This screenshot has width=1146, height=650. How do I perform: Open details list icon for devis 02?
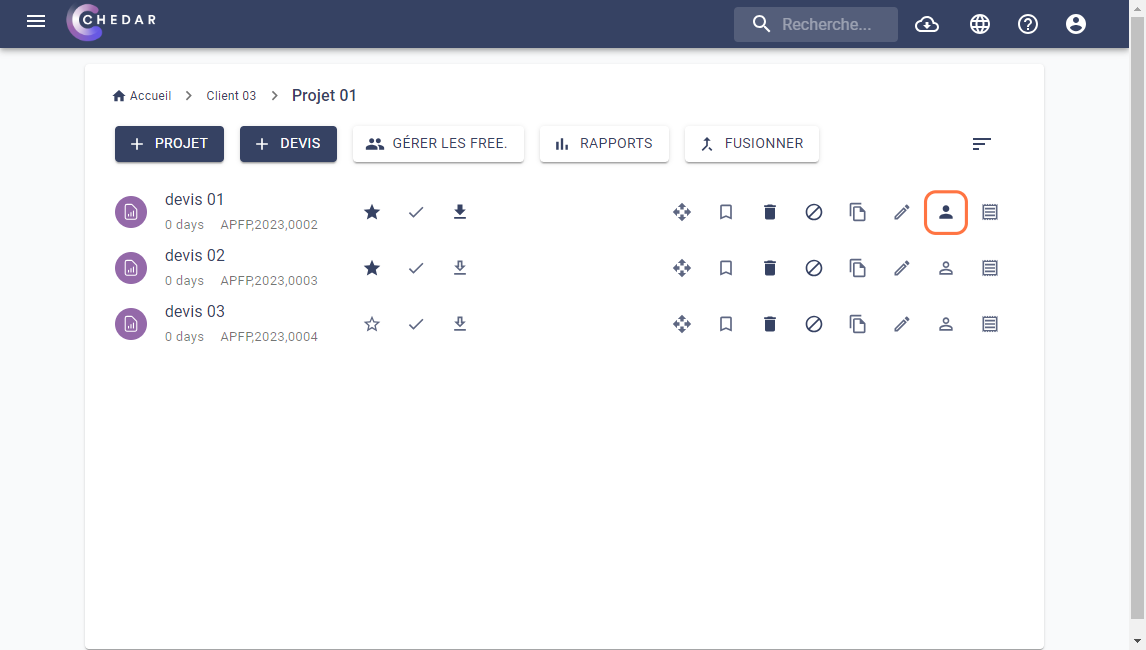[x=990, y=268]
